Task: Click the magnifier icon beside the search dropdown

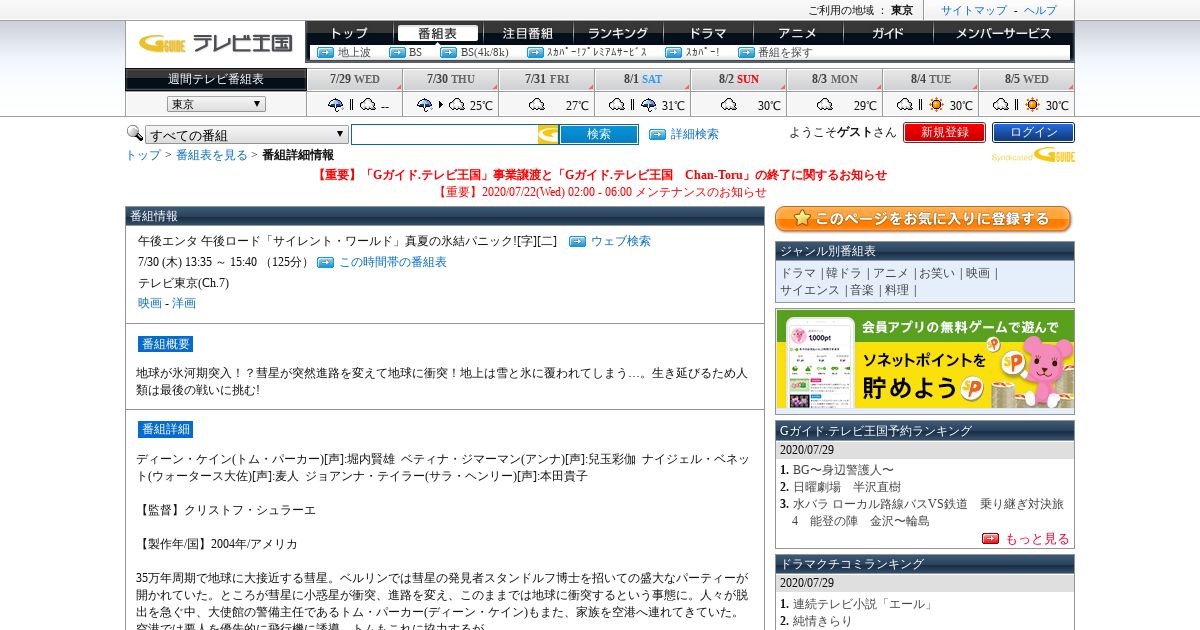Action: tap(134, 133)
